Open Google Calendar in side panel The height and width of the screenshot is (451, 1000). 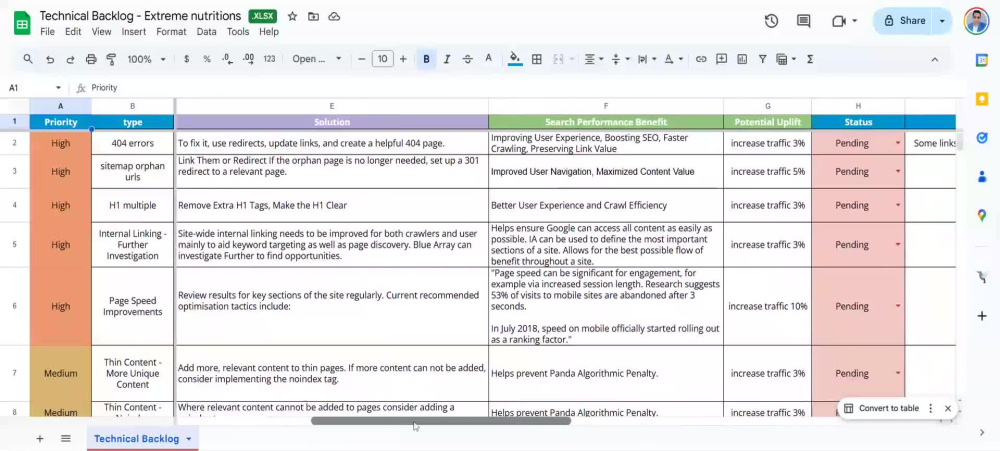[x=982, y=59]
